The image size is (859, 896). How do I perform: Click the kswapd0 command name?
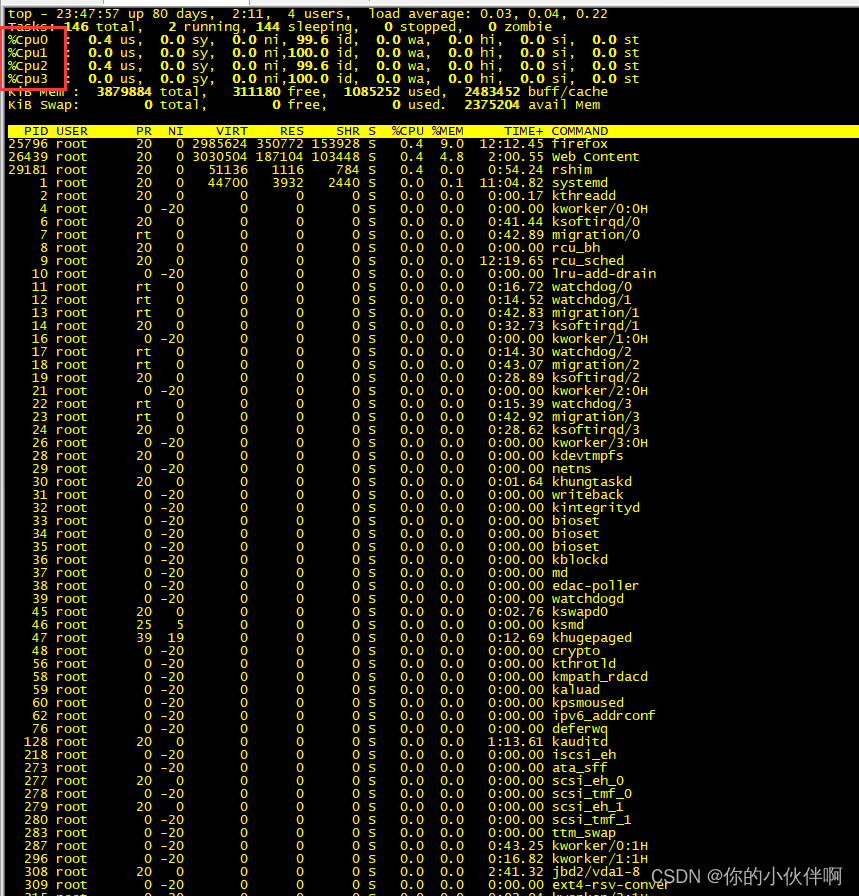(580, 612)
